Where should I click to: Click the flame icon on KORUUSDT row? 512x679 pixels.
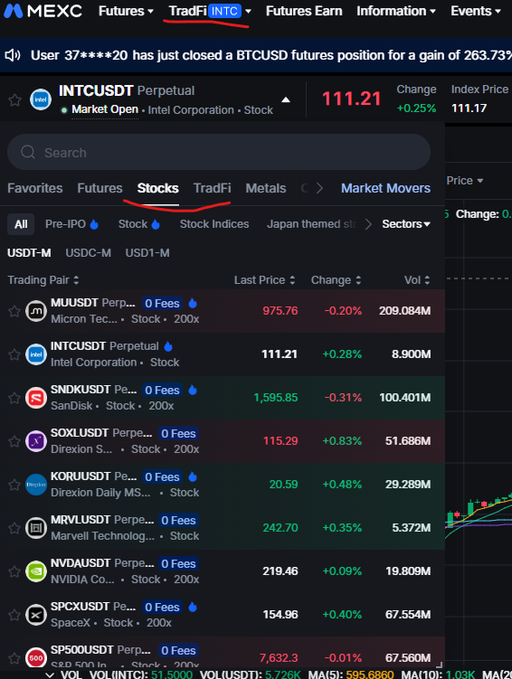coord(193,476)
